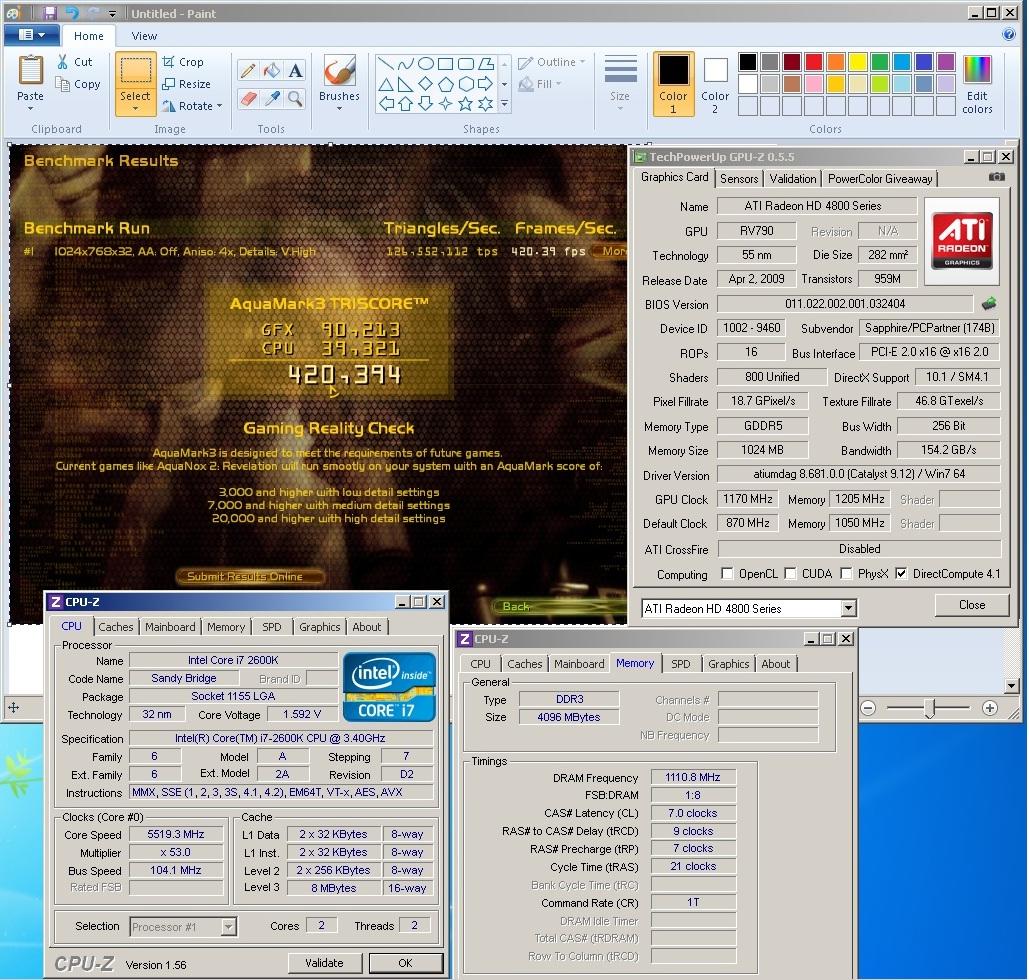This screenshot has width=1029, height=980.
Task: Click the GPU-Z camera screenshot icon
Action: click(x=996, y=177)
